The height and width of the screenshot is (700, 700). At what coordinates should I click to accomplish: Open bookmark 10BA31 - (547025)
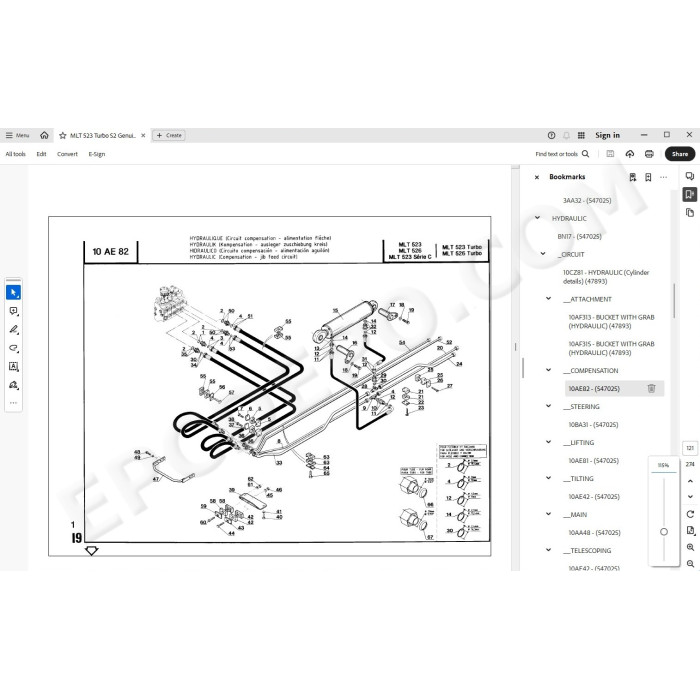[x=593, y=425]
